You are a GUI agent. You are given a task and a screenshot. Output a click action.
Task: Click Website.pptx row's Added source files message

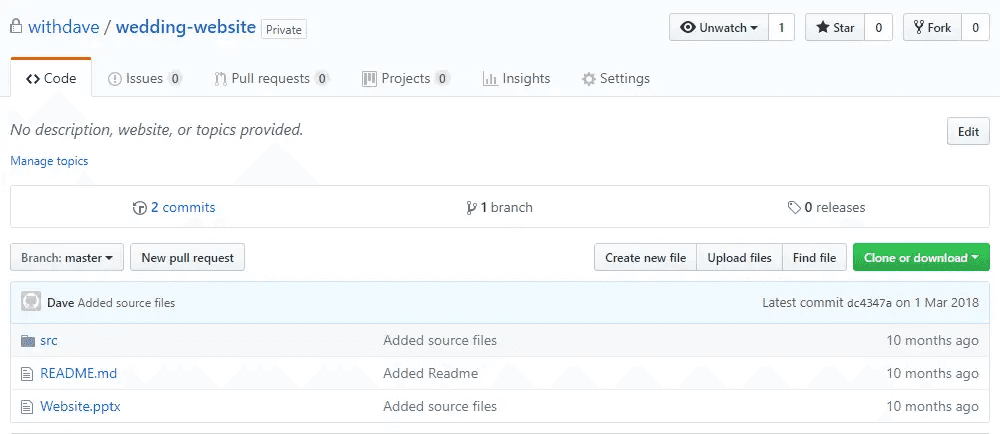click(x=440, y=407)
